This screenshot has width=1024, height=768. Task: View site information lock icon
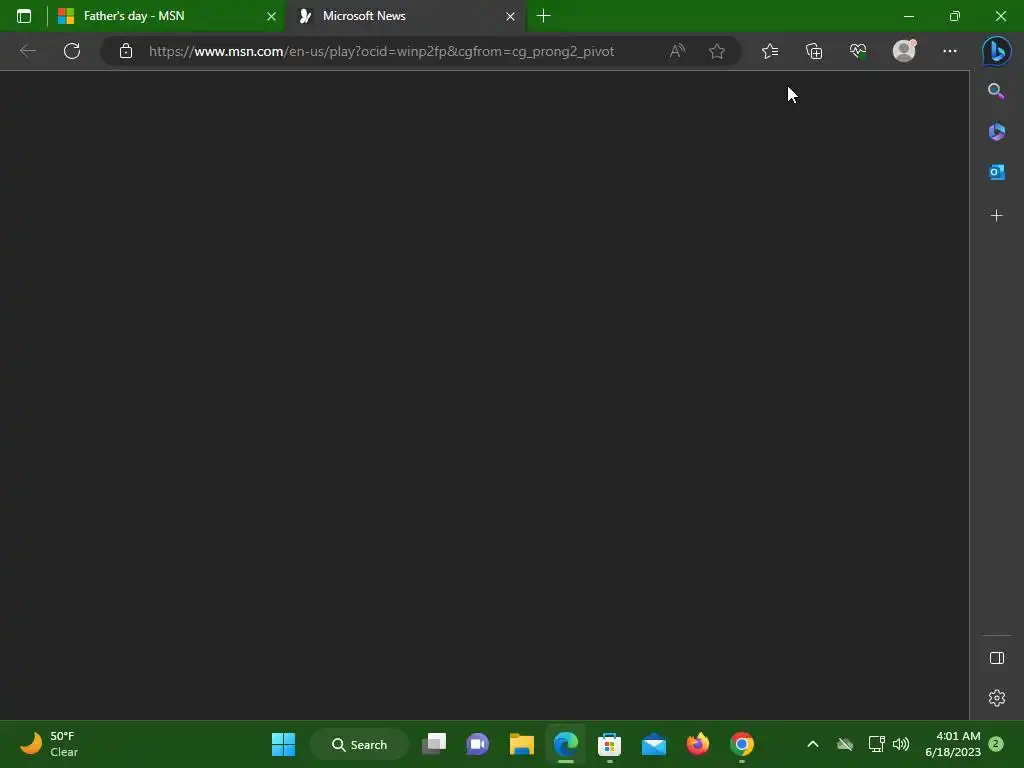(x=126, y=51)
